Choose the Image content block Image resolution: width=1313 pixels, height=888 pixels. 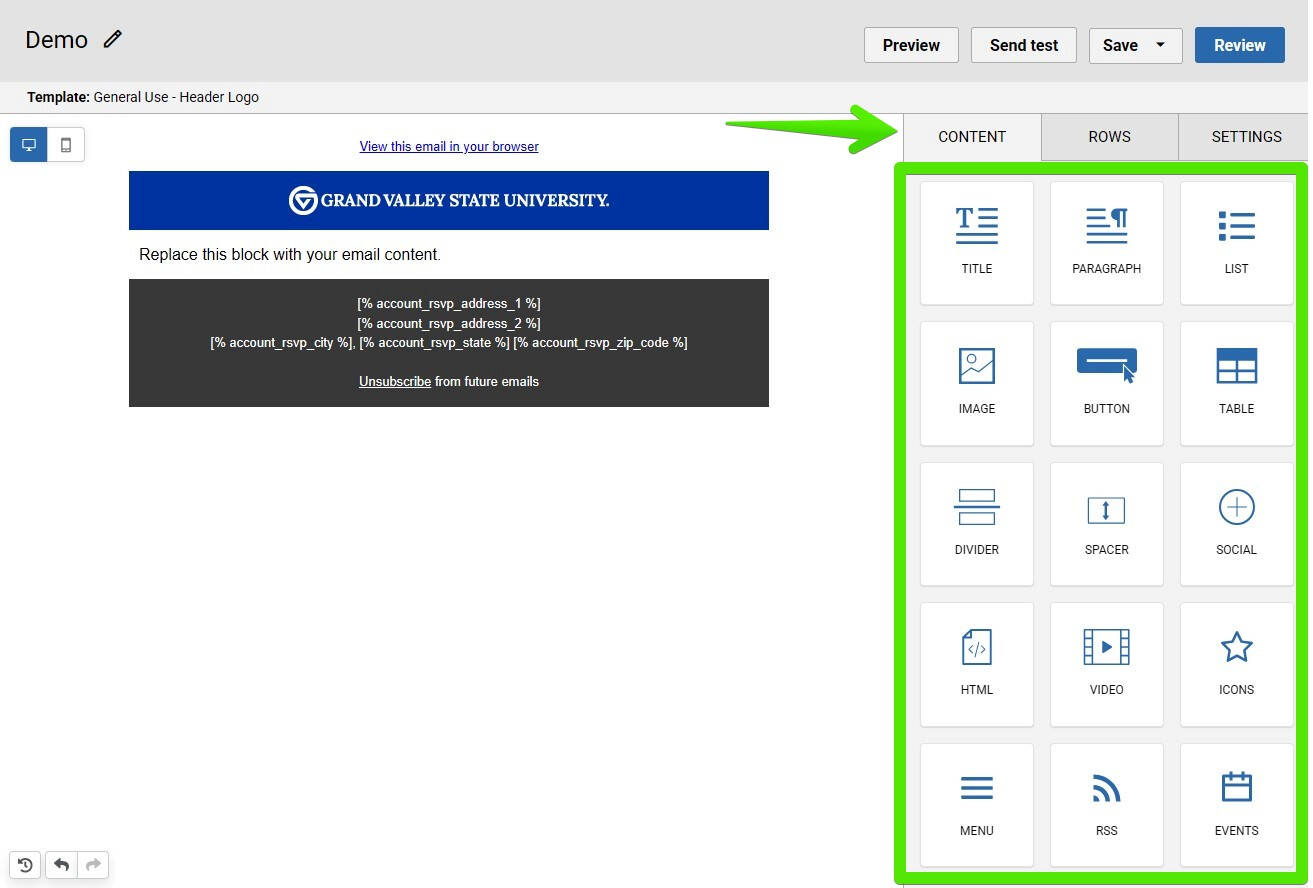point(976,382)
